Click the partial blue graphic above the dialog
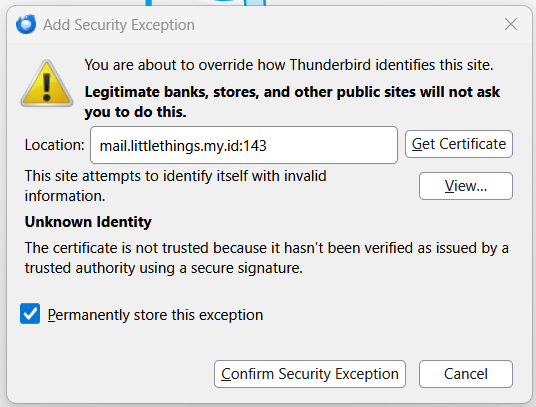The width and height of the screenshot is (536, 407). coord(206,2)
